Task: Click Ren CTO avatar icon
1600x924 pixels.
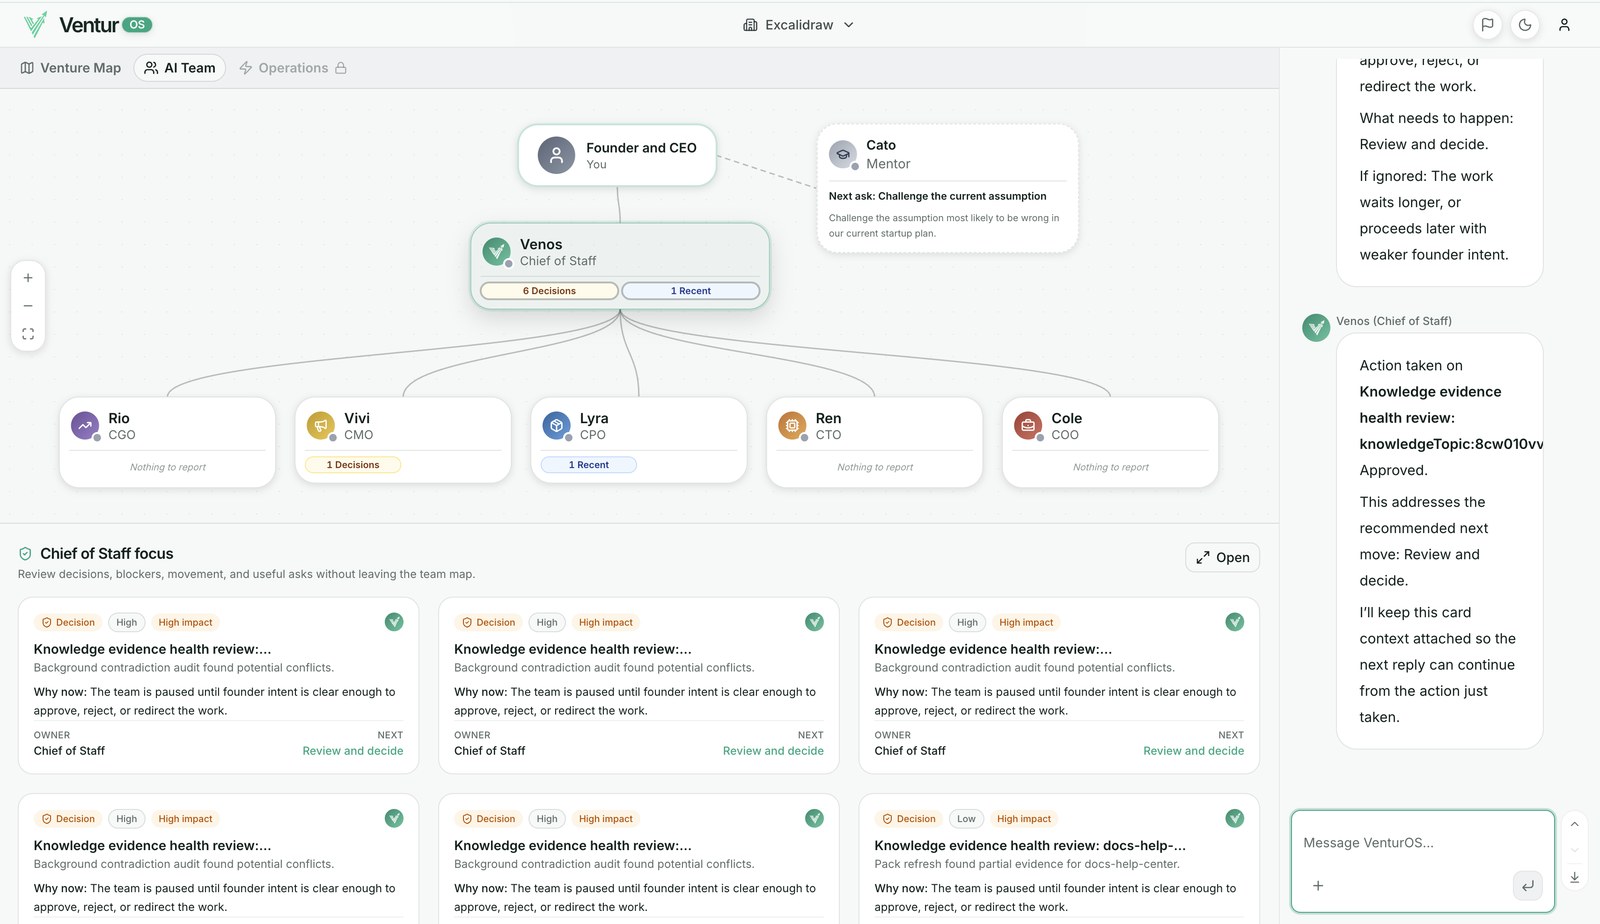Action: tap(792, 425)
